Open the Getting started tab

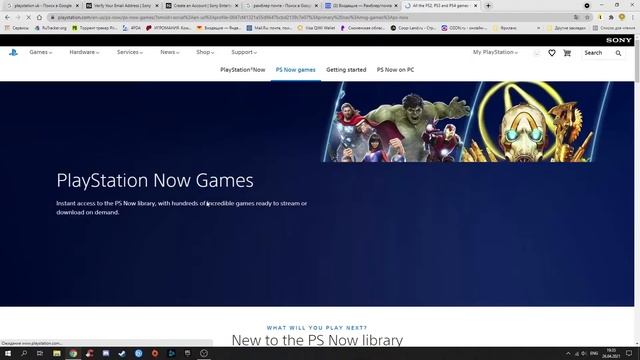pos(346,70)
